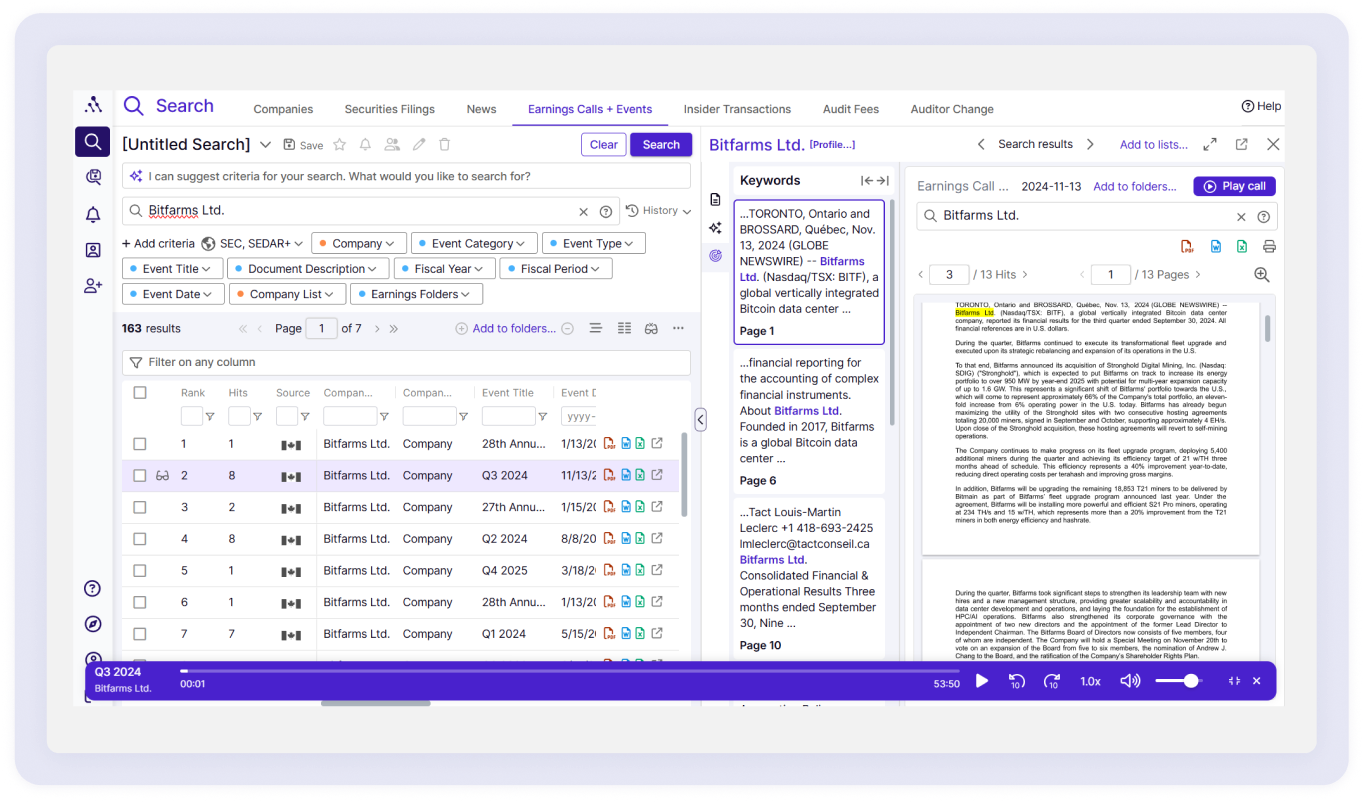Open the Document Description dropdown

(308, 269)
